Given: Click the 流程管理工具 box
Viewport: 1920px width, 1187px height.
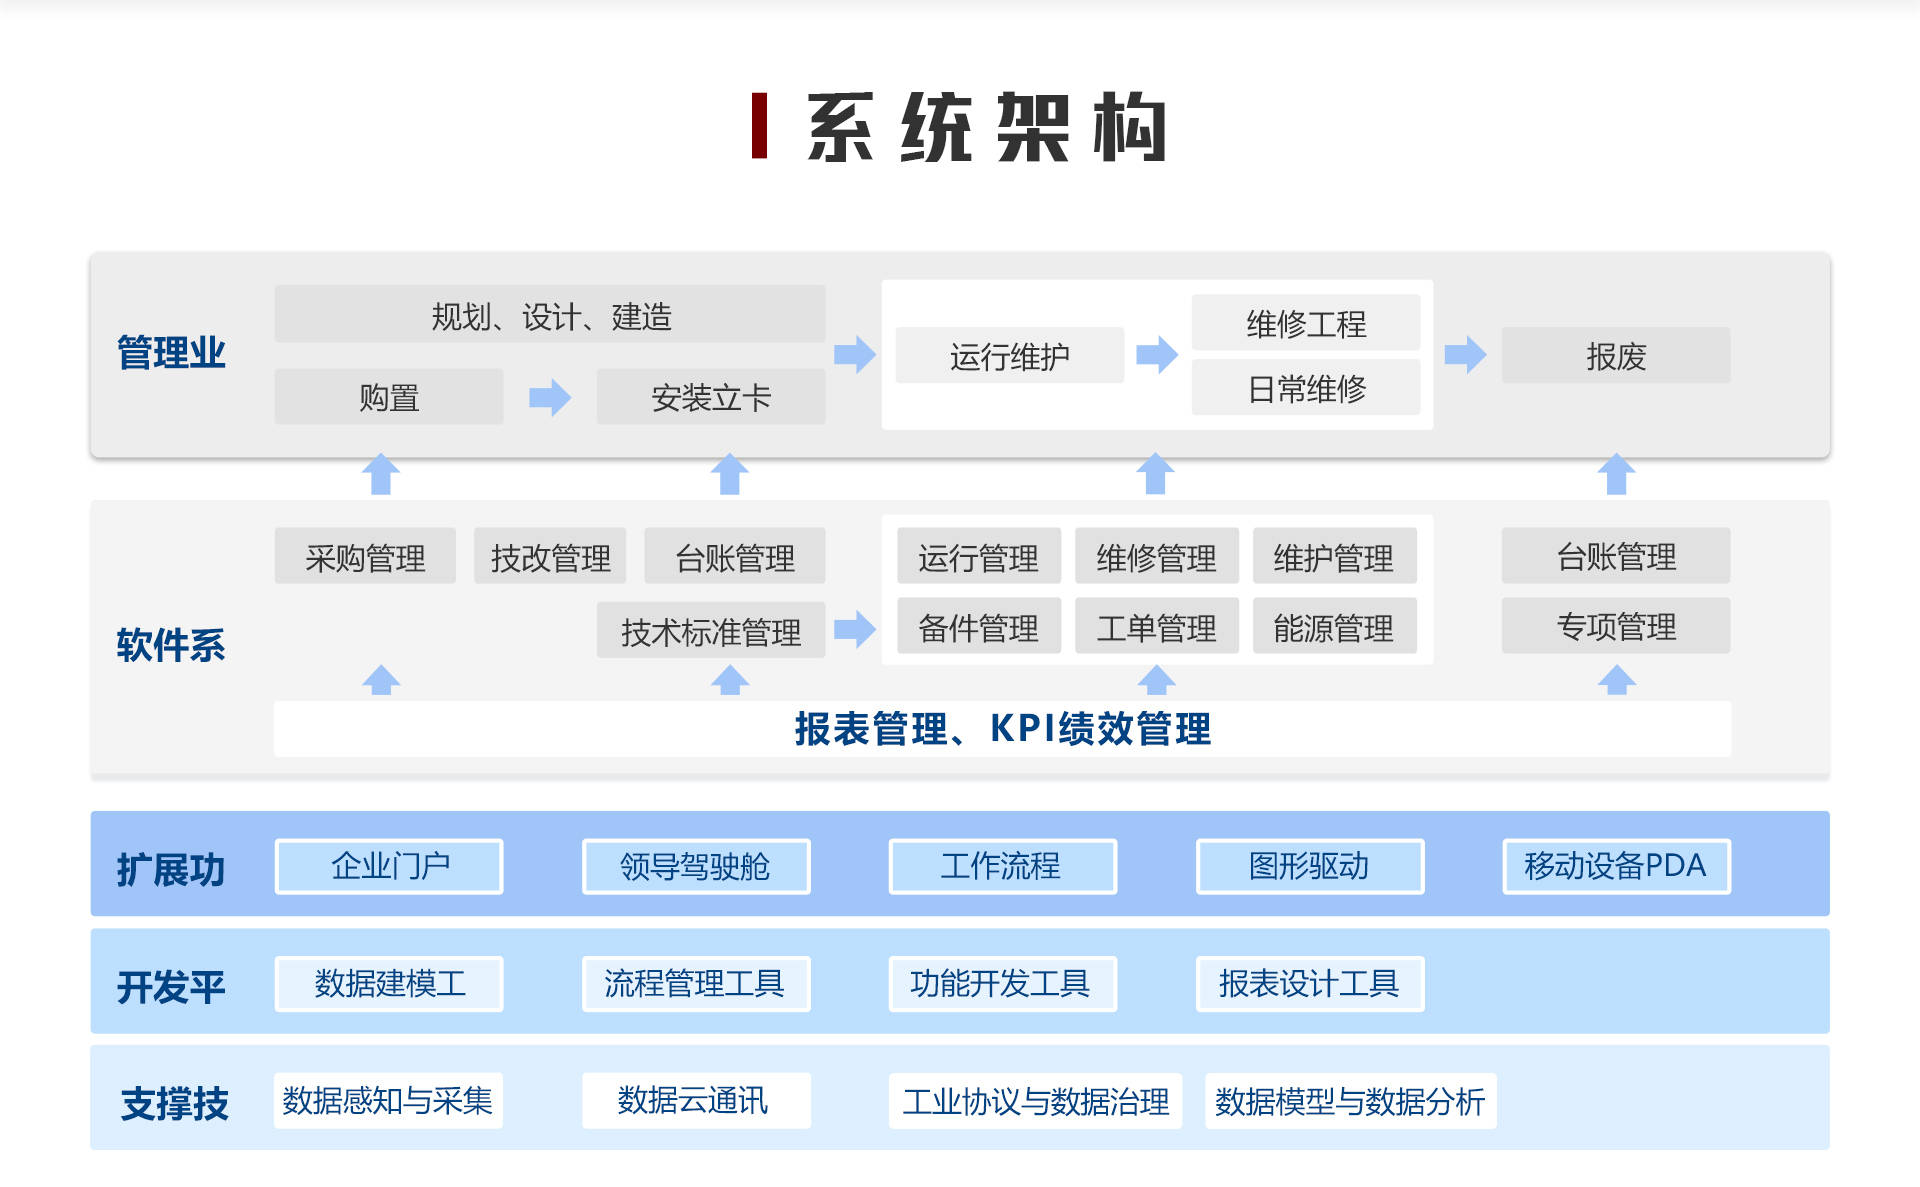Looking at the screenshot, I should pos(696,984).
